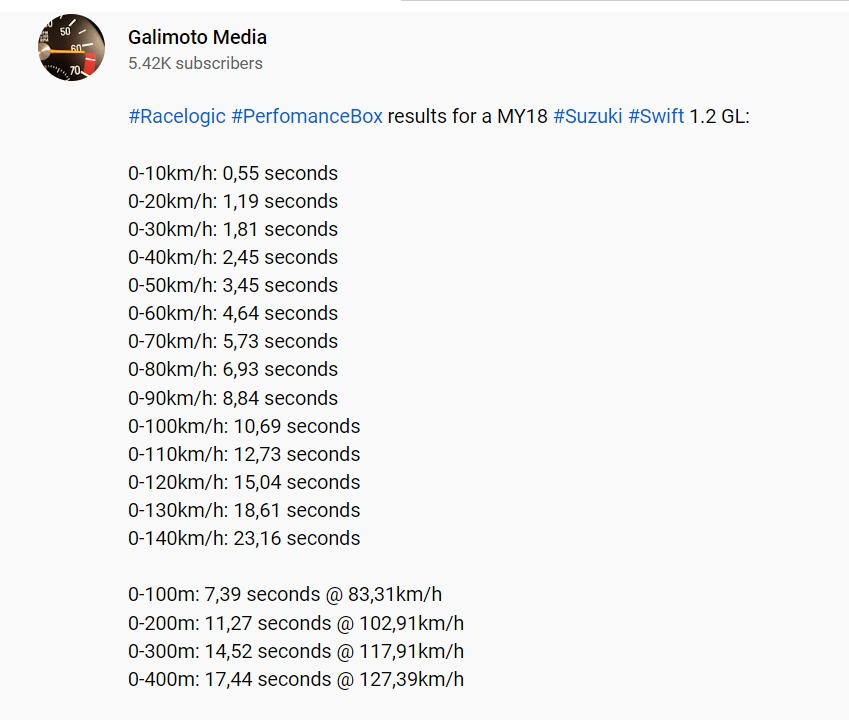This screenshot has width=849, height=720.
Task: Click the Galimoto Media channel avatar
Action: pyautogui.click(x=71, y=48)
